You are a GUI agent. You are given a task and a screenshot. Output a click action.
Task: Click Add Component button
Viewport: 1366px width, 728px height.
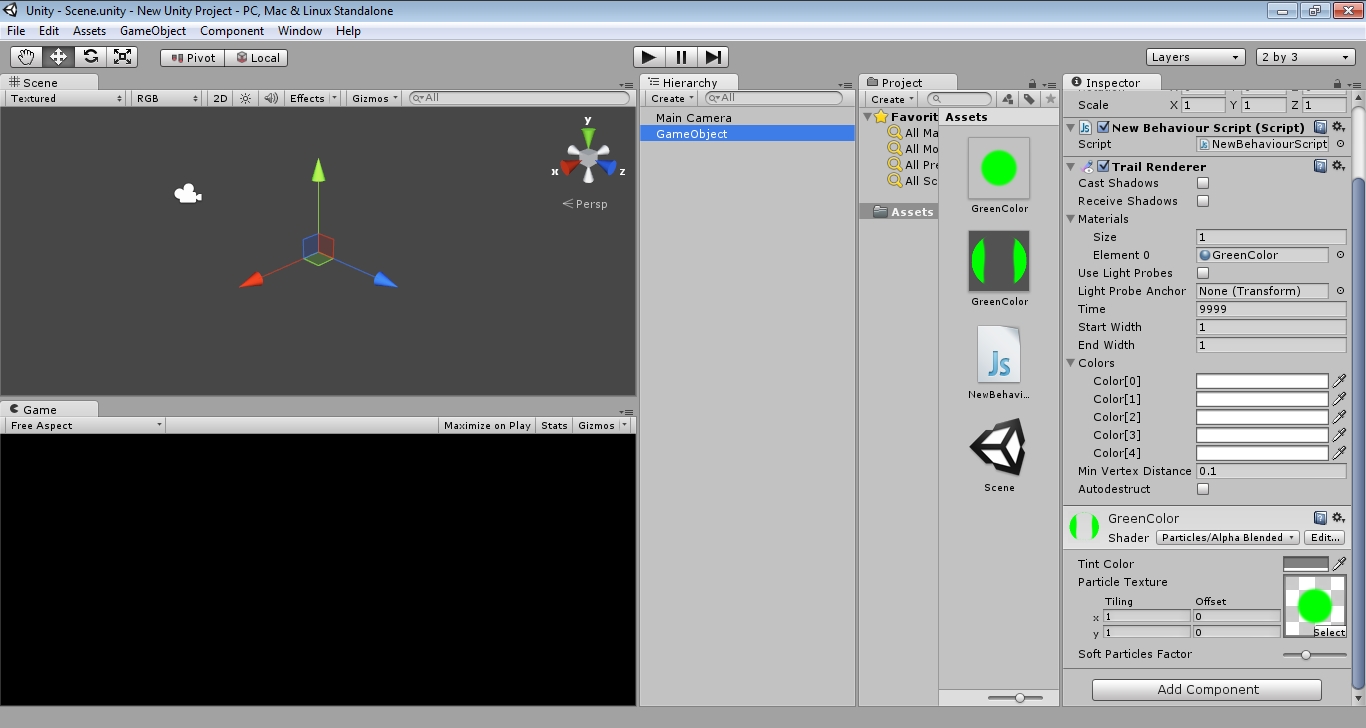[x=1207, y=689]
